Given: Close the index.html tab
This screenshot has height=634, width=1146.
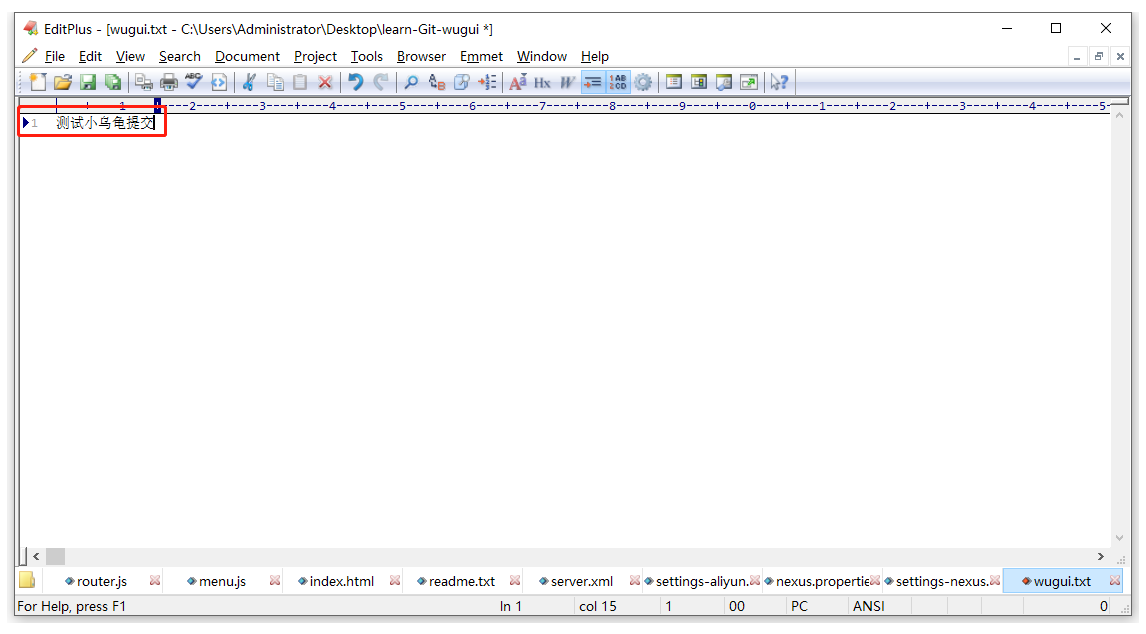Looking at the screenshot, I should (395, 581).
